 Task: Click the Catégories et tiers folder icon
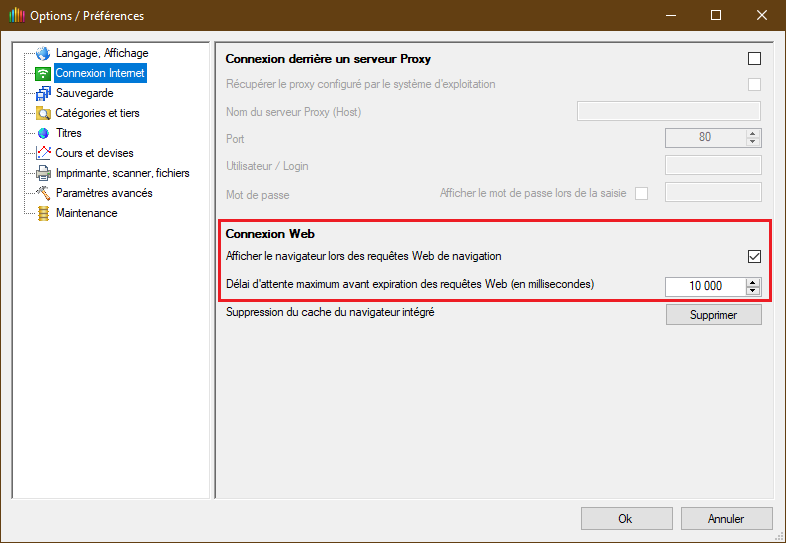click(x=43, y=113)
